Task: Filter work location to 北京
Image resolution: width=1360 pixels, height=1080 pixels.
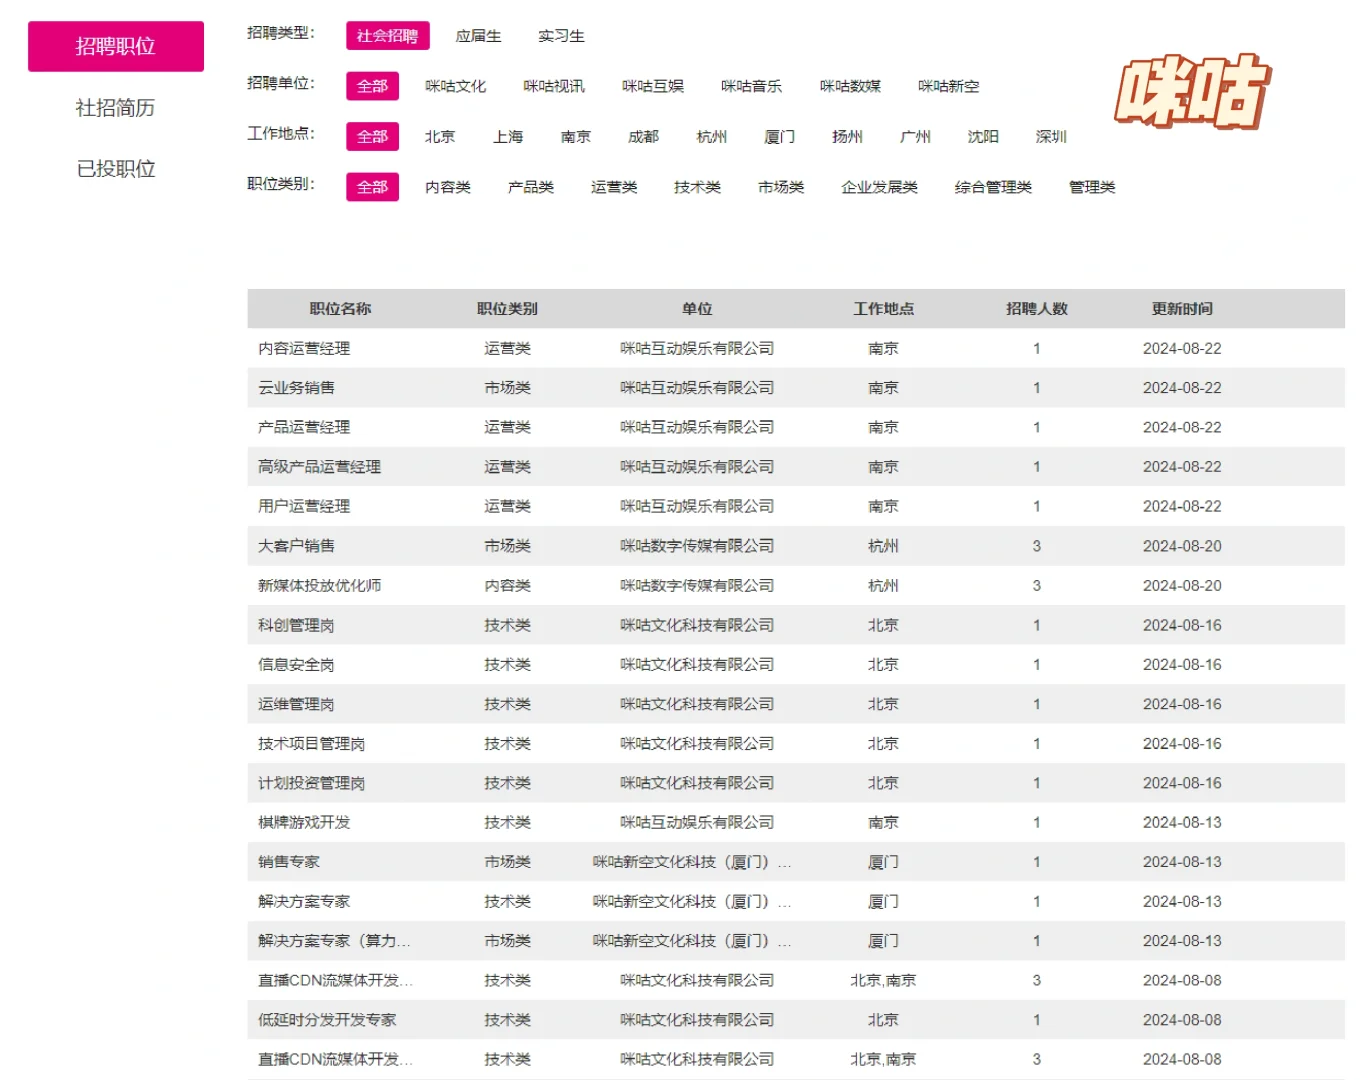Action: tap(440, 137)
